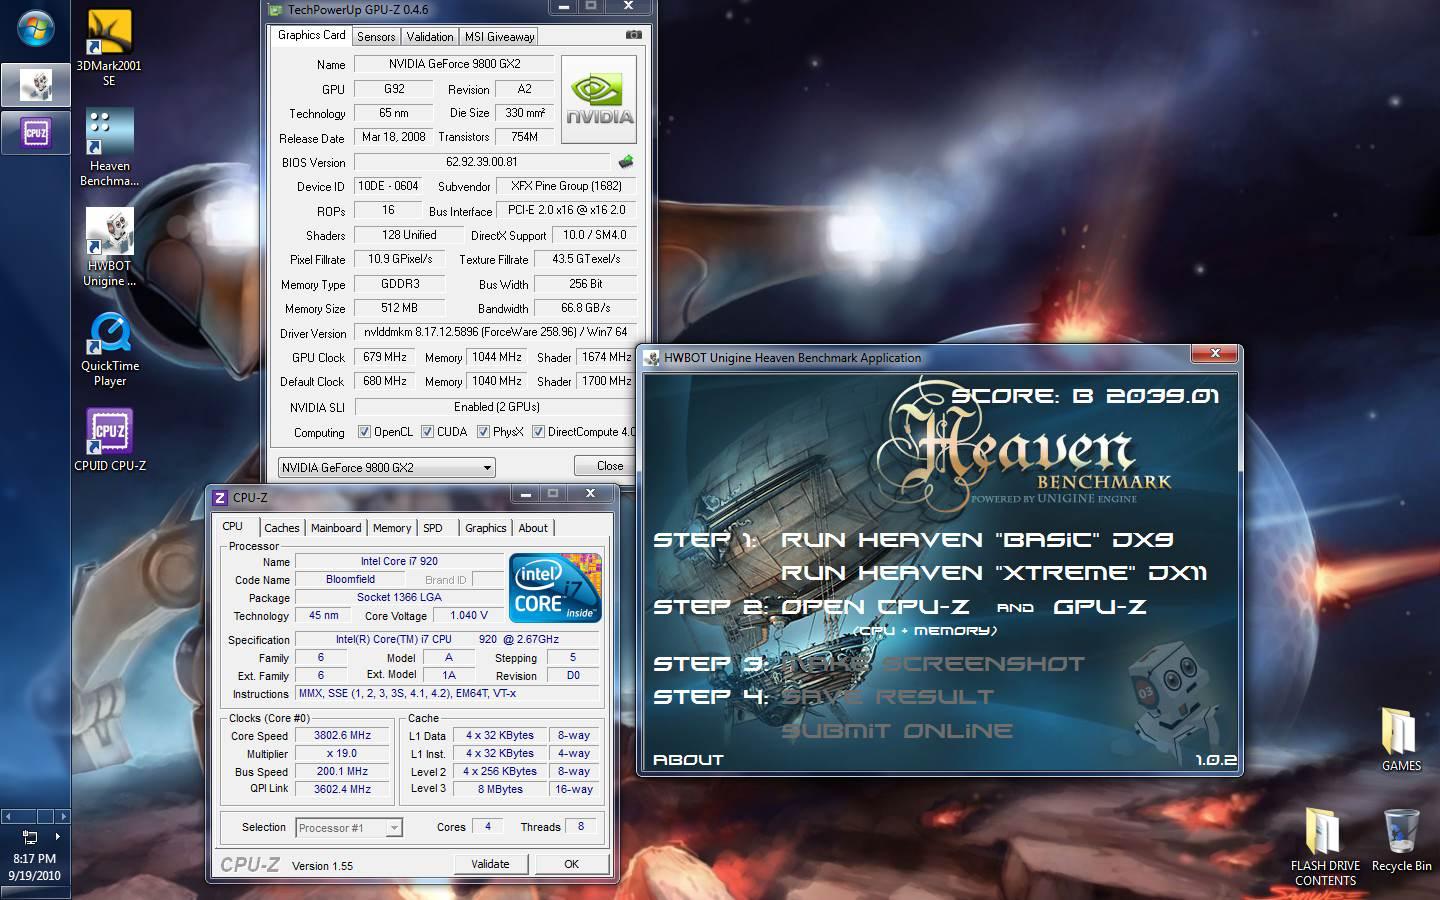1440x900 pixels.
Task: Click the GPU Name field NVIDIA GeForce 9800 GX2
Action: click(453, 64)
